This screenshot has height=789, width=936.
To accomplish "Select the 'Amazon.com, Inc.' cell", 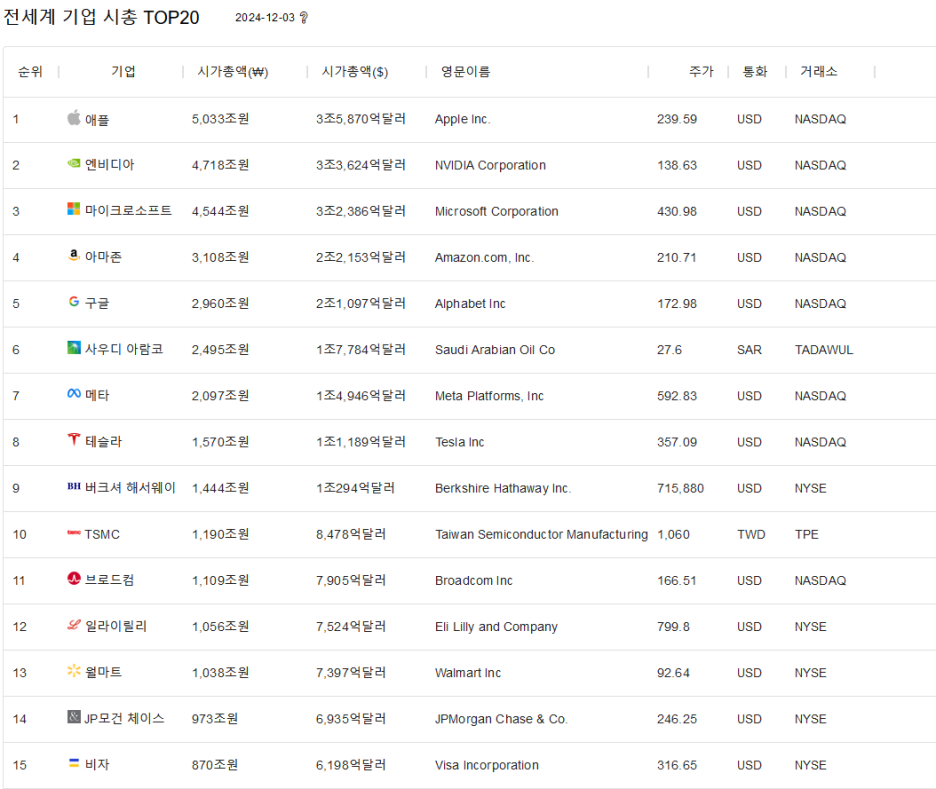I will point(484,258).
